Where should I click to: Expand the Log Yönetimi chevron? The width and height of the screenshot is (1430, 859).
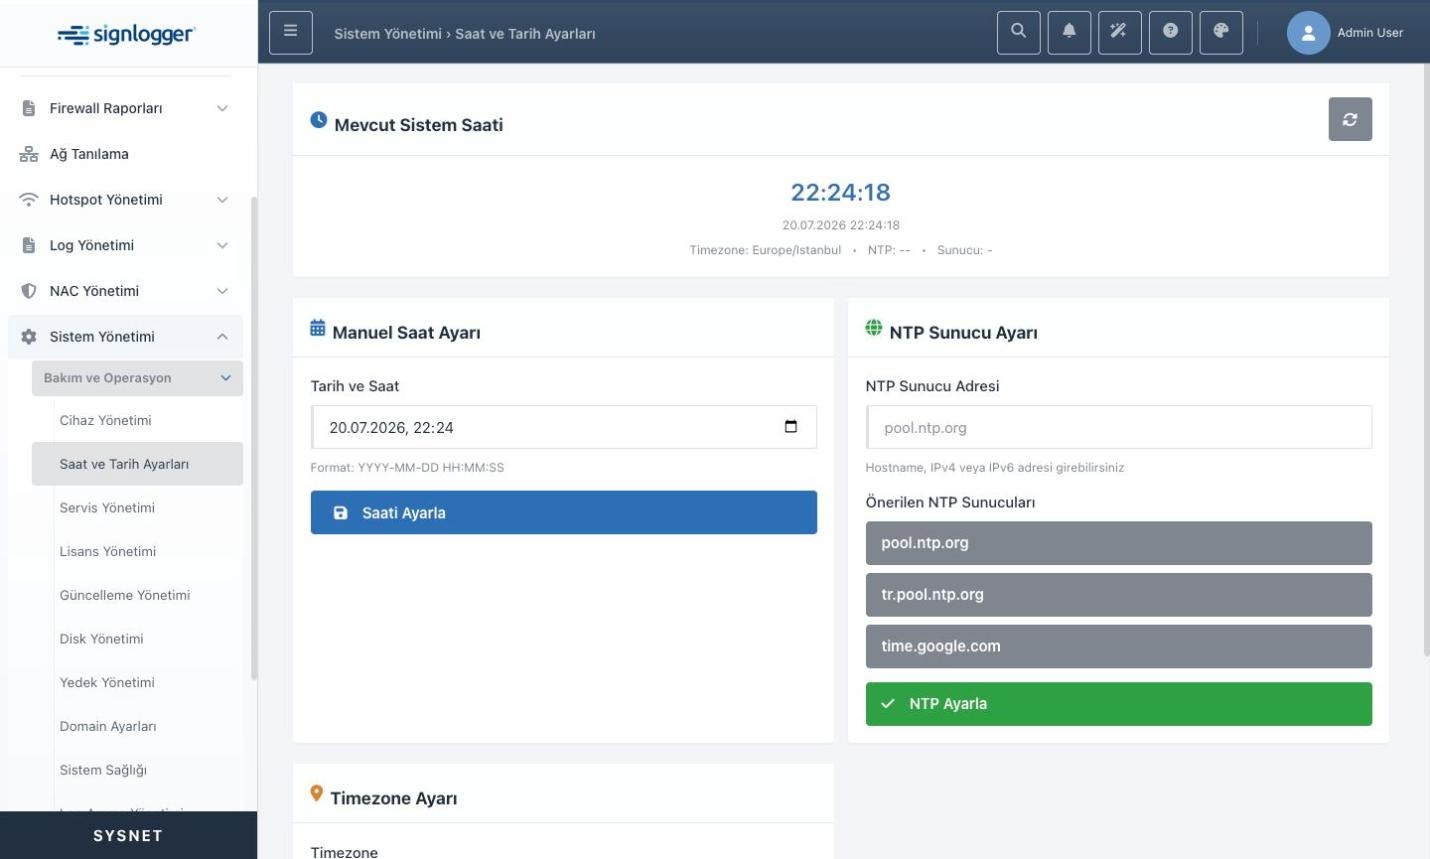tap(222, 245)
